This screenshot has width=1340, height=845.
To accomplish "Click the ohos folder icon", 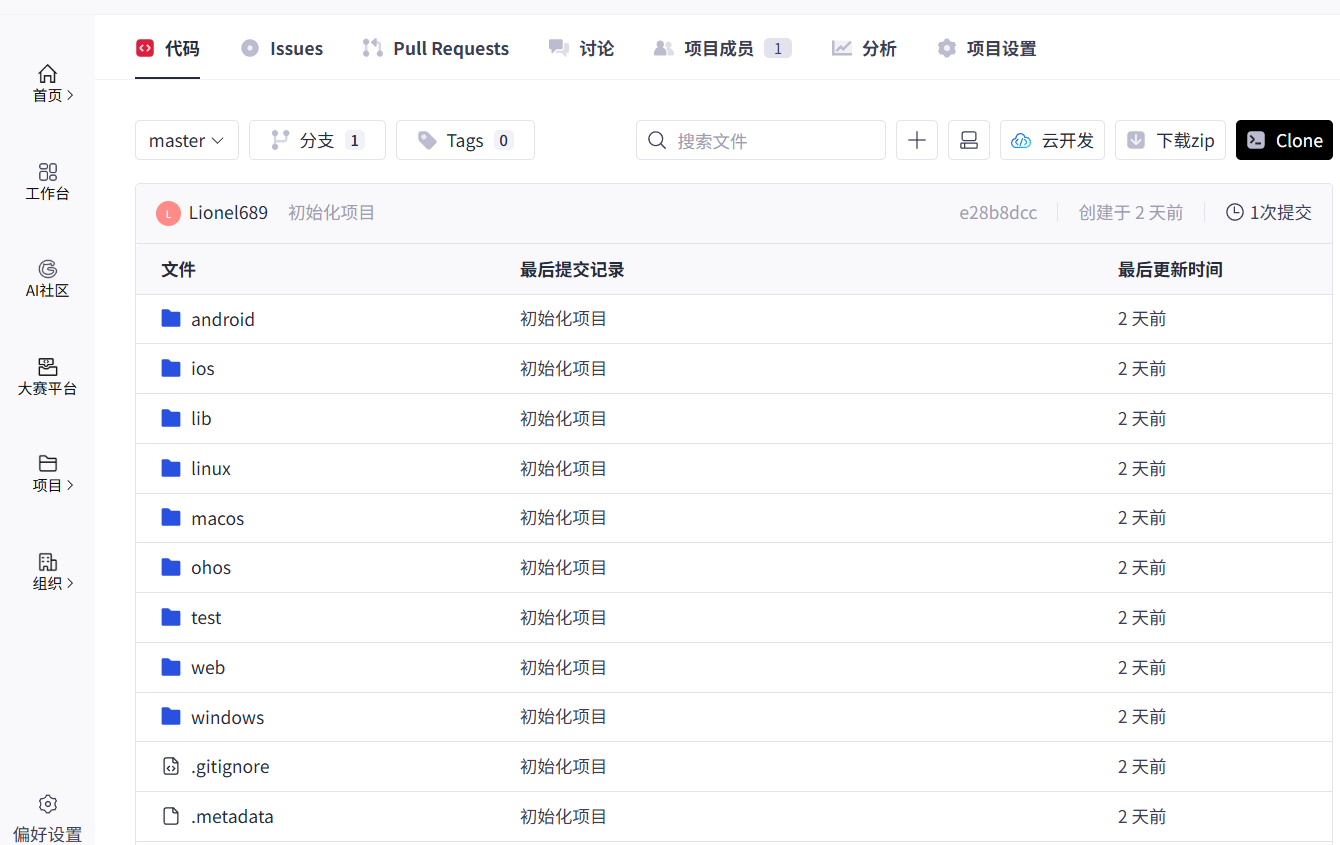I will point(171,567).
